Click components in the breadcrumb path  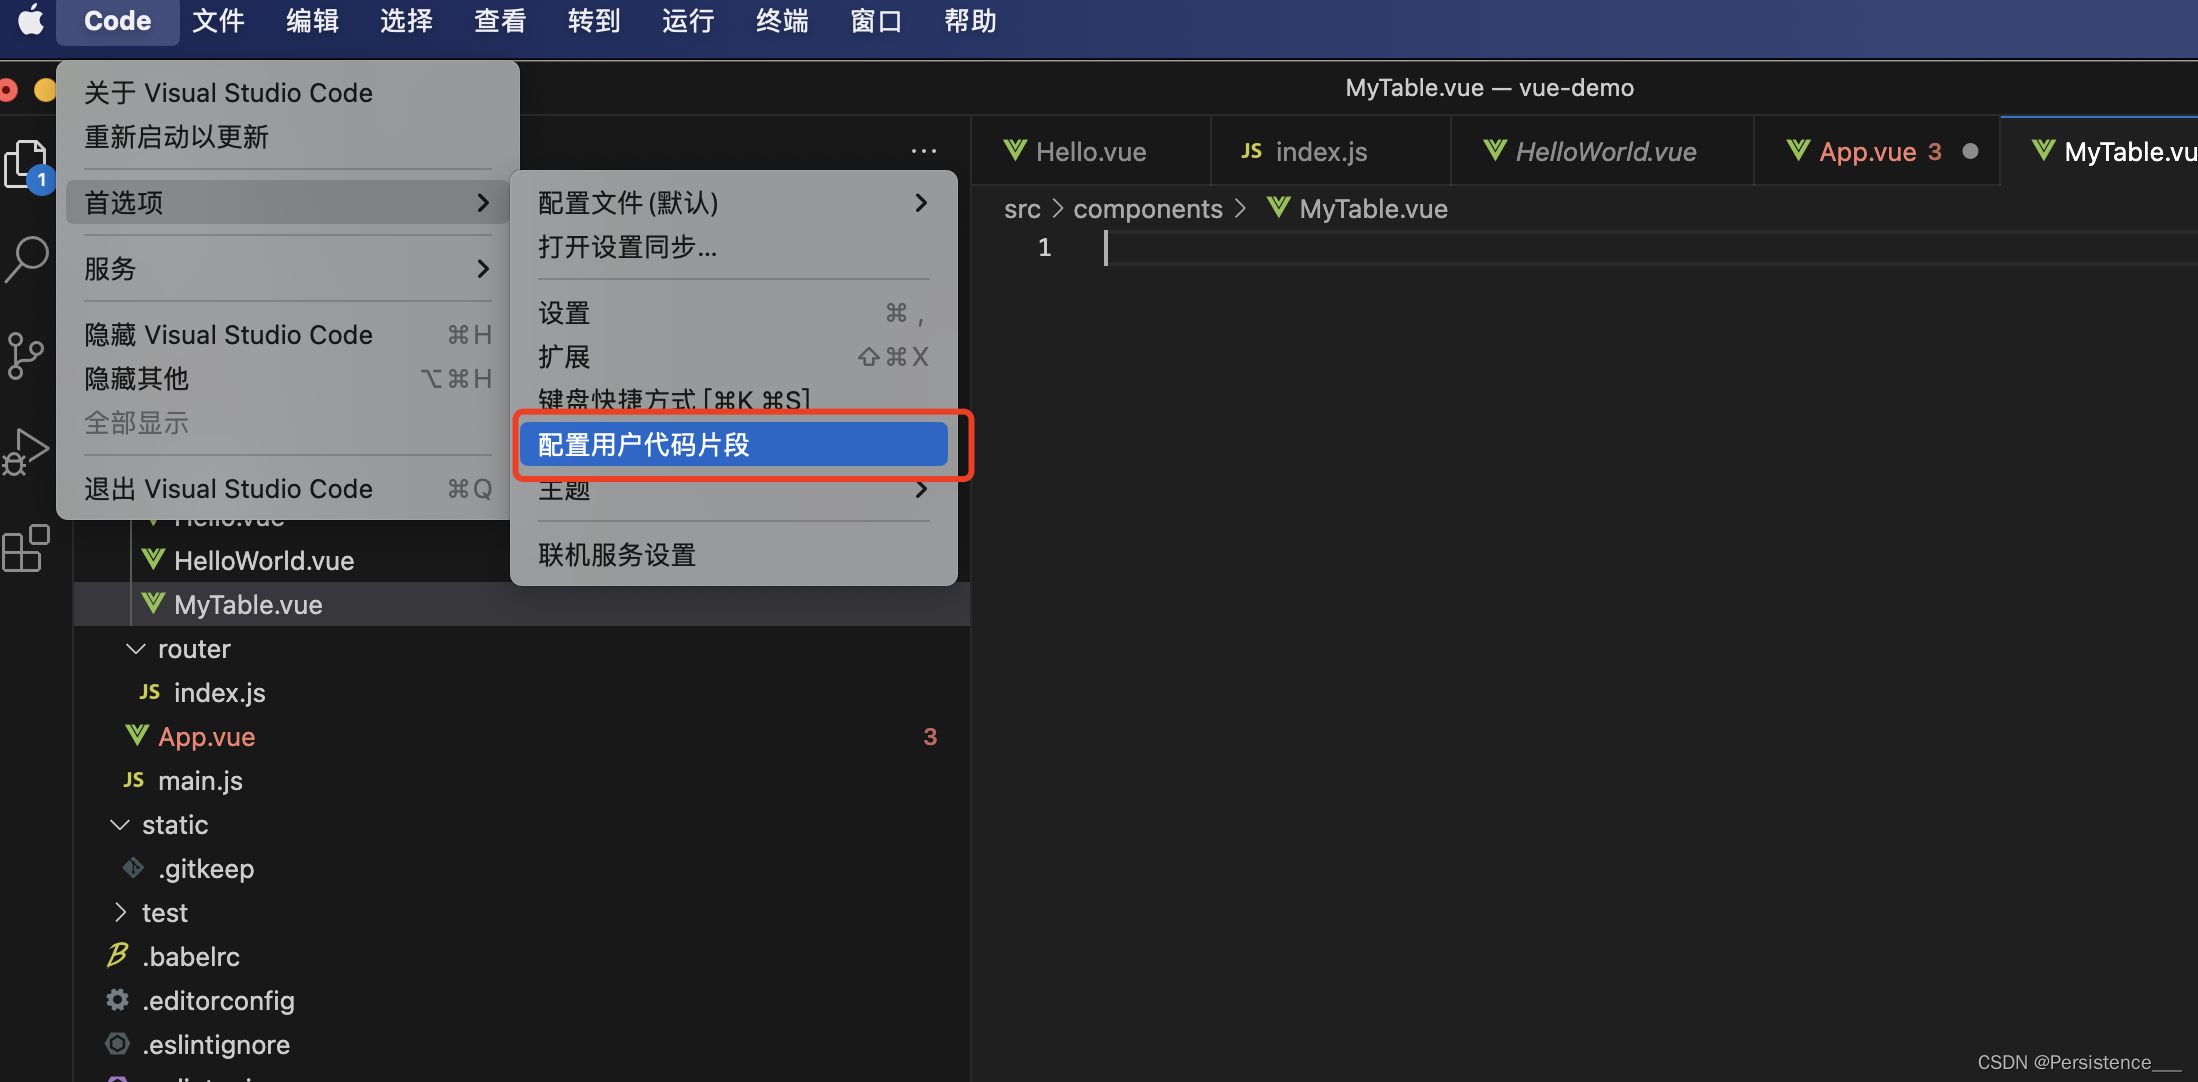click(1148, 208)
